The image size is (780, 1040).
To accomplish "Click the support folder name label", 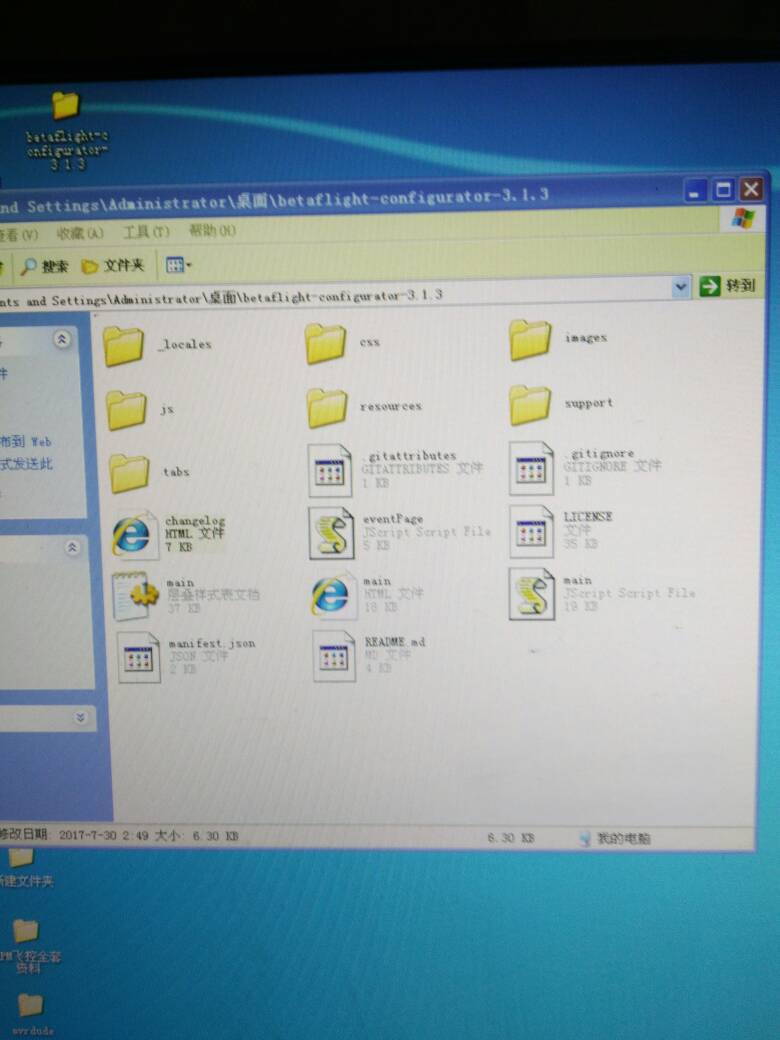I will pos(588,403).
